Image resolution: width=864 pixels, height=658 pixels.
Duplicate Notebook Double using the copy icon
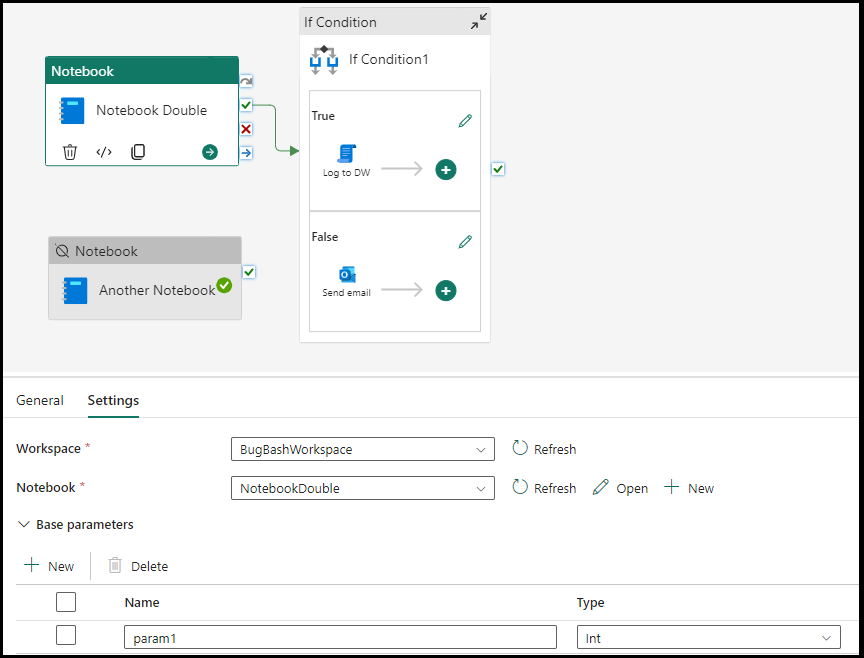pos(138,151)
